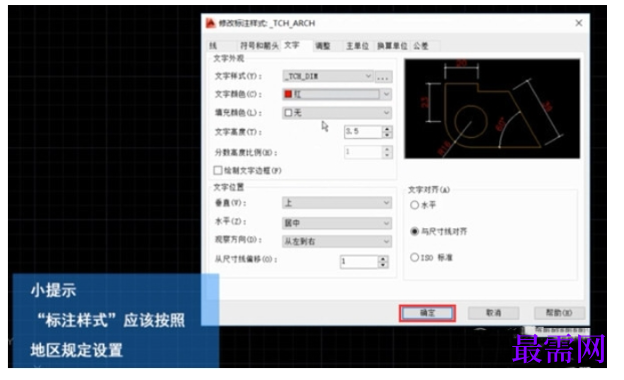624x380 pixels.
Task: Increase 分数高度比例 with up arrow
Action: click(x=387, y=149)
